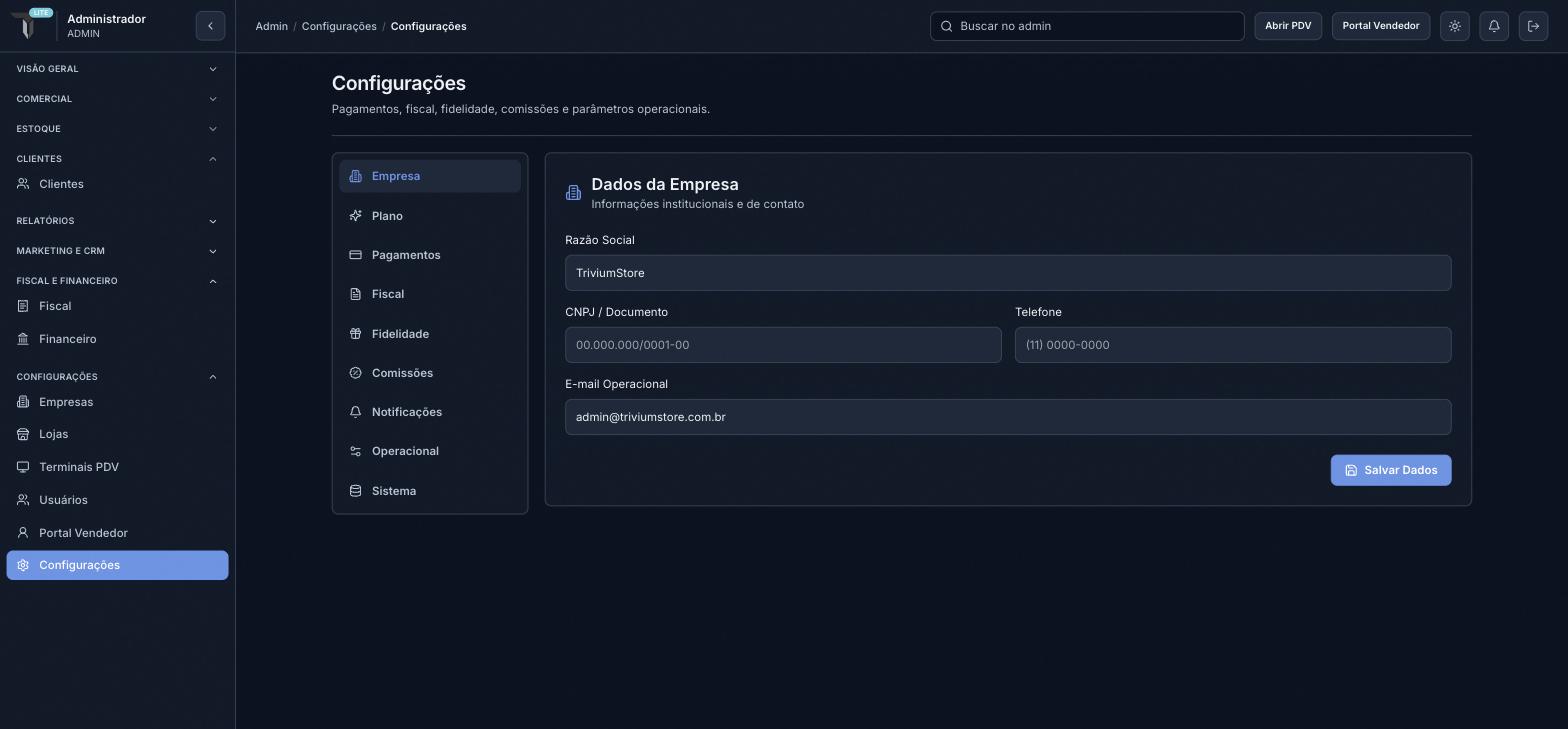Focus the E-mail Operacional field

tap(1008, 417)
